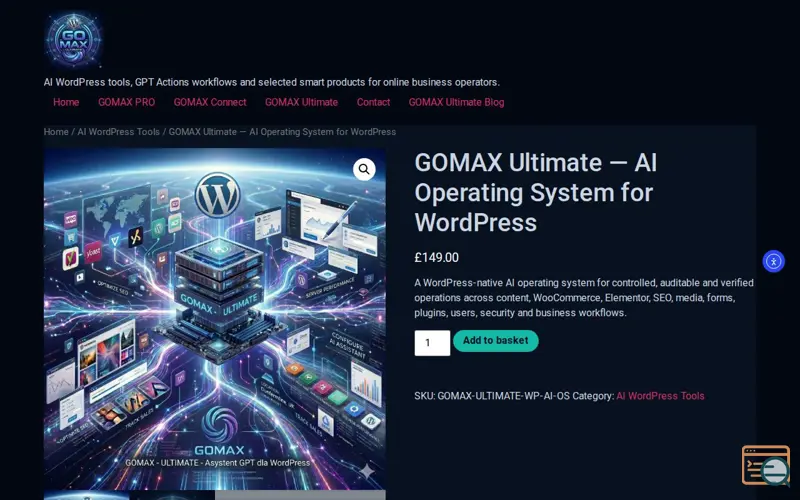Open the GOMAX Ultimate Blog menu item
The image size is (800, 500).
(456, 102)
